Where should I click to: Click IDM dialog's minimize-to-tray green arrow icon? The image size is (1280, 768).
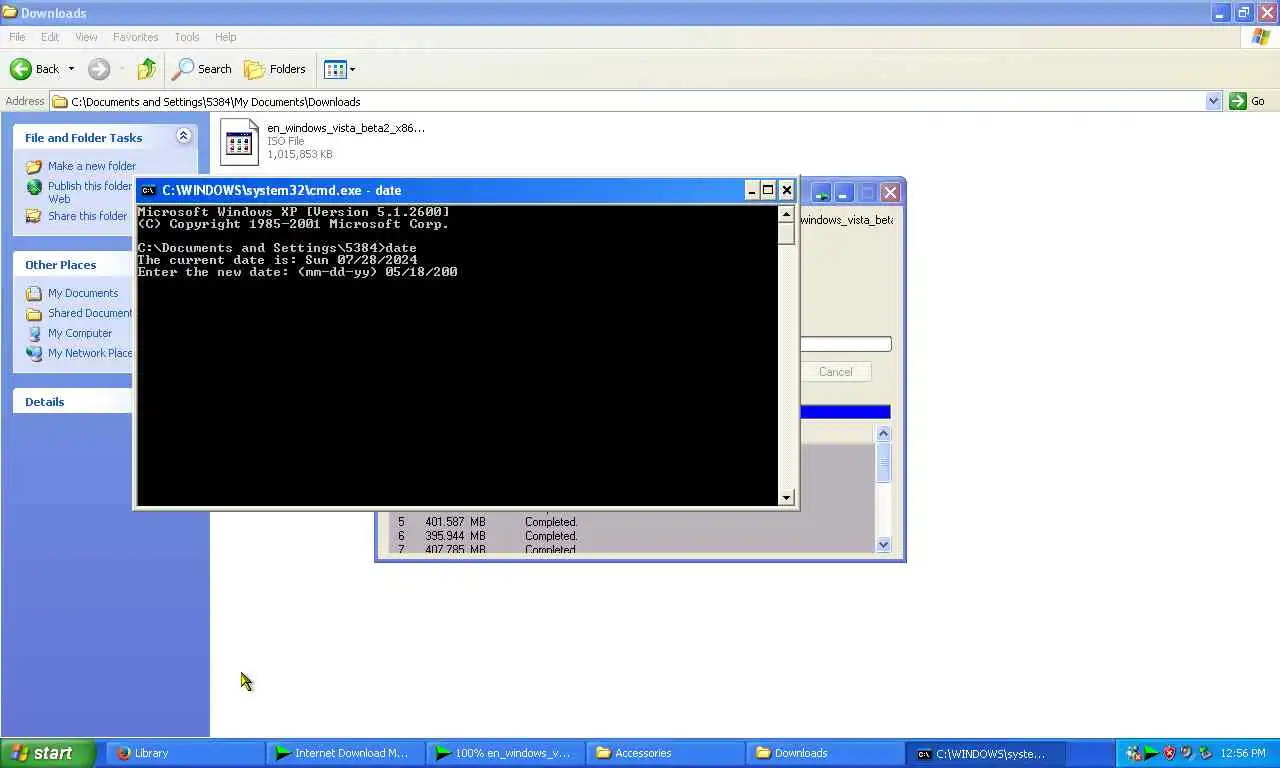[x=821, y=192]
